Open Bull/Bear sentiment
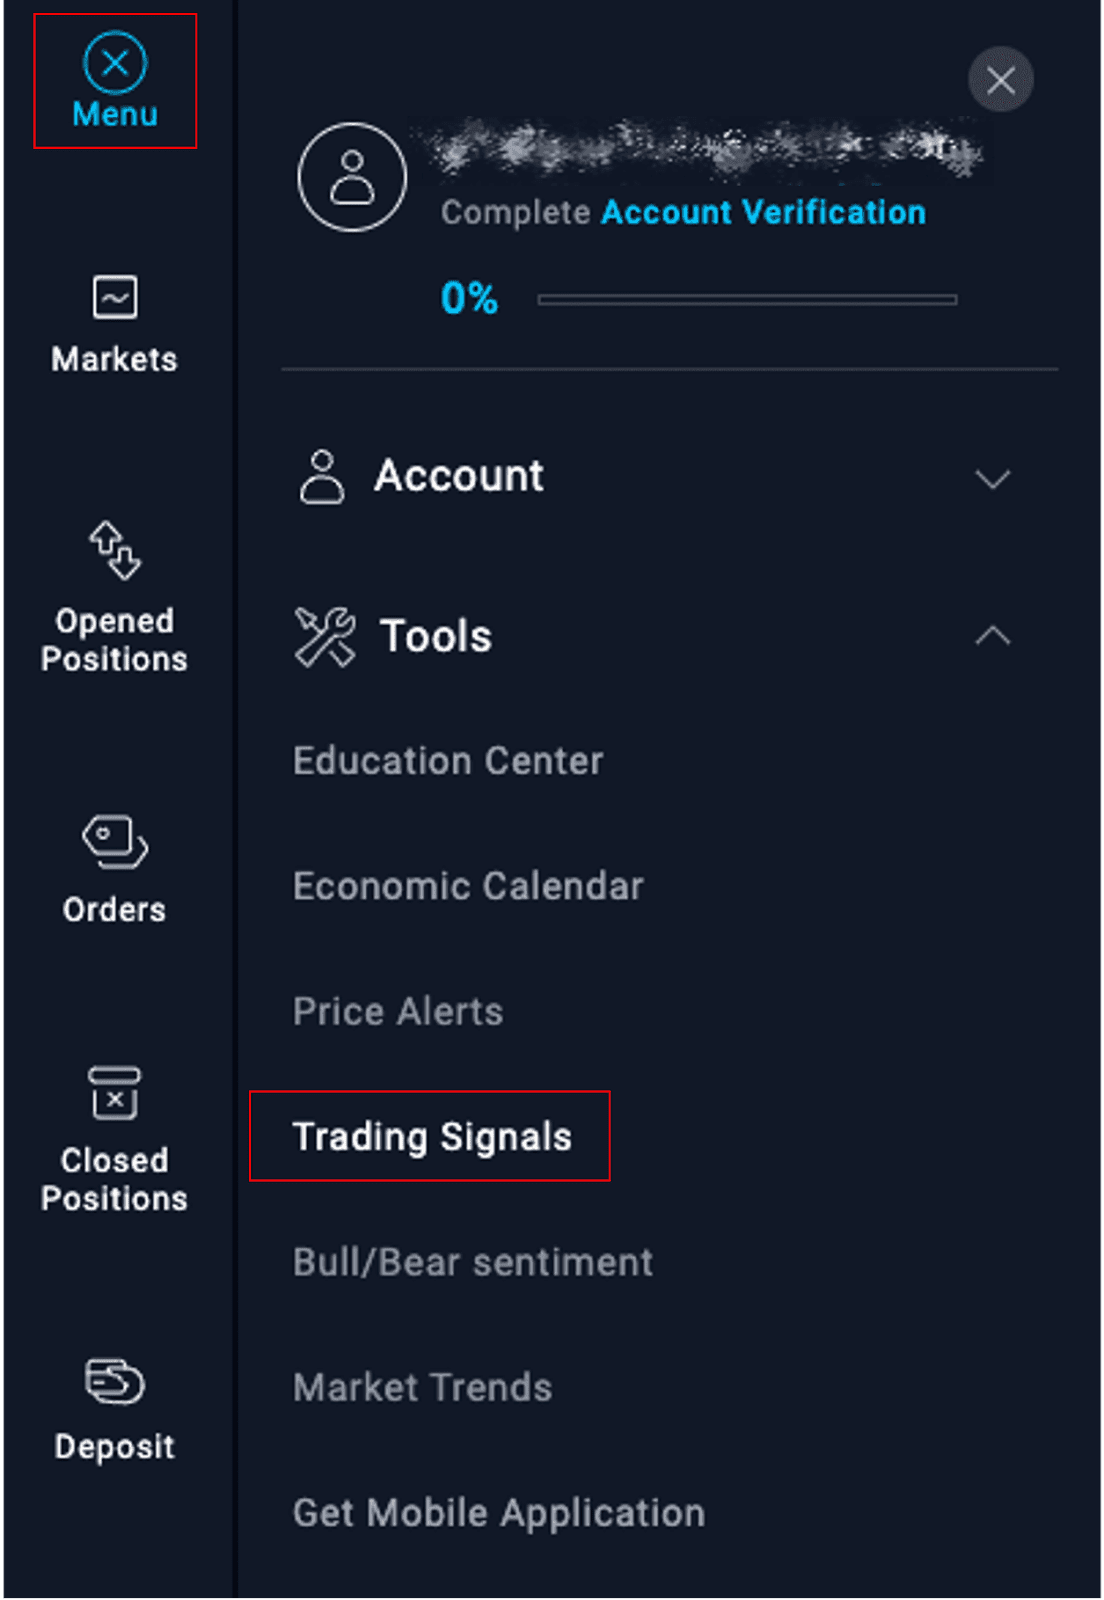 pos(471,1262)
